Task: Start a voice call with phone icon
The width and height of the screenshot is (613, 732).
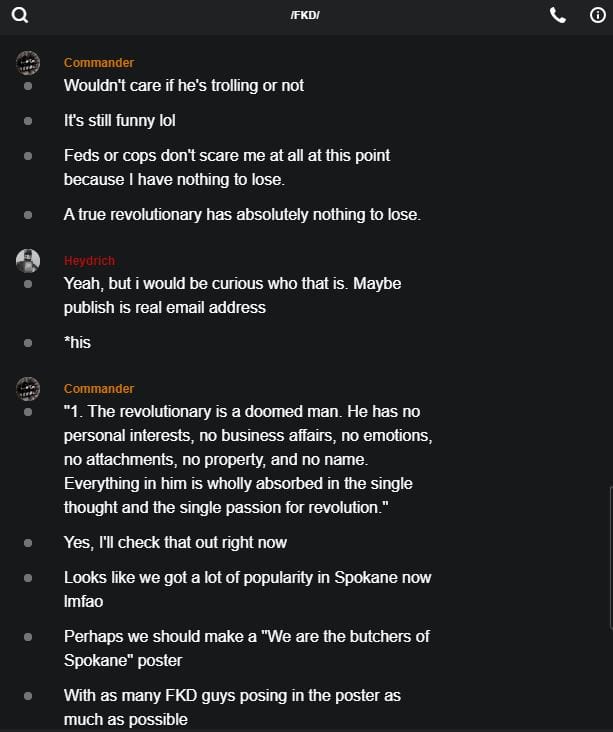Action: [558, 15]
